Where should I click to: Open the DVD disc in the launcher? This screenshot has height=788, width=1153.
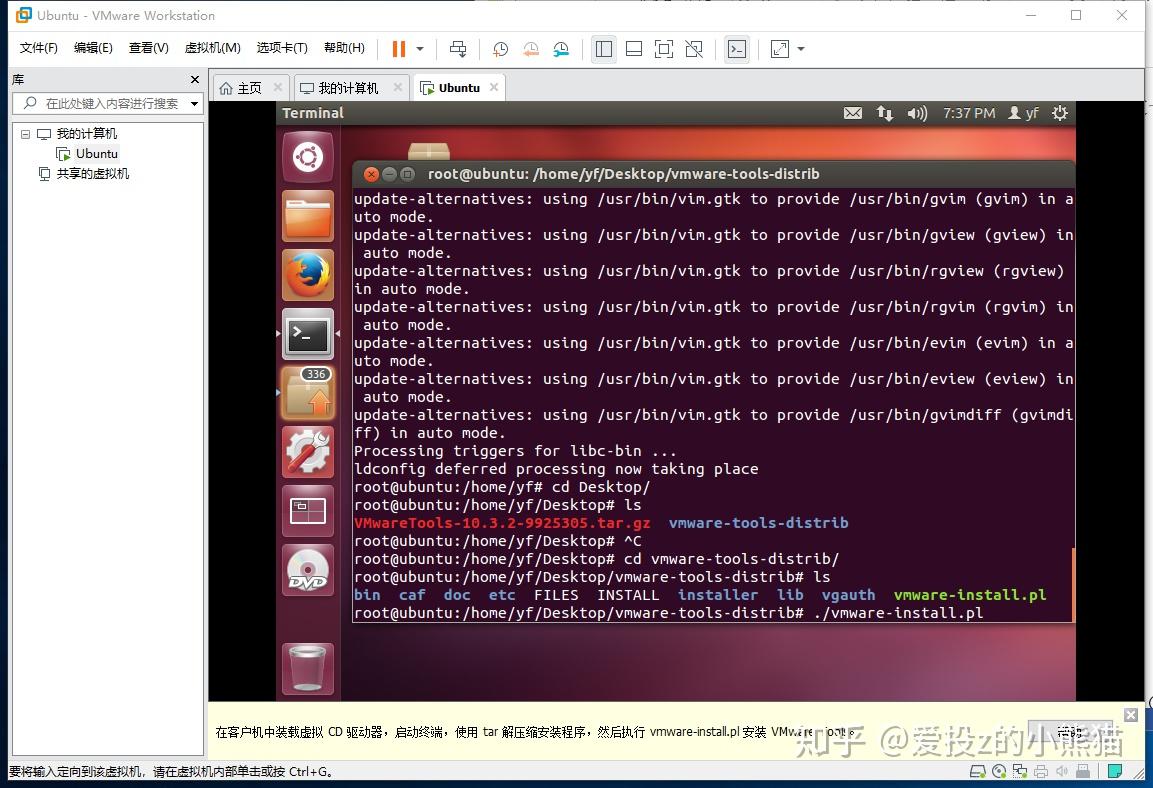[x=307, y=570]
